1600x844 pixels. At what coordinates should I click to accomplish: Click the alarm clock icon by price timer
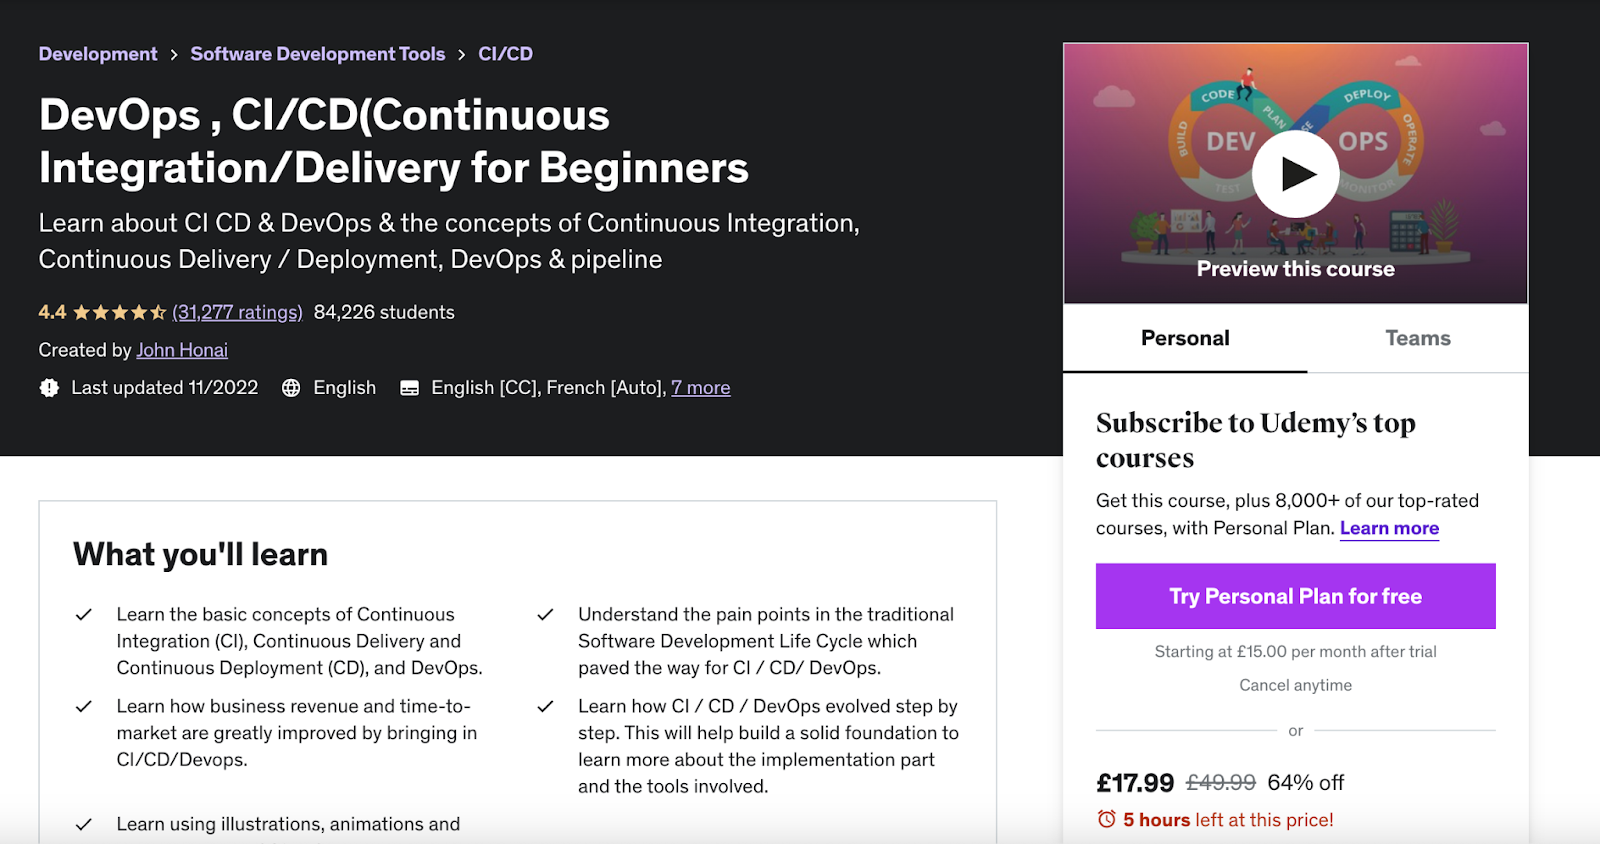(1106, 820)
